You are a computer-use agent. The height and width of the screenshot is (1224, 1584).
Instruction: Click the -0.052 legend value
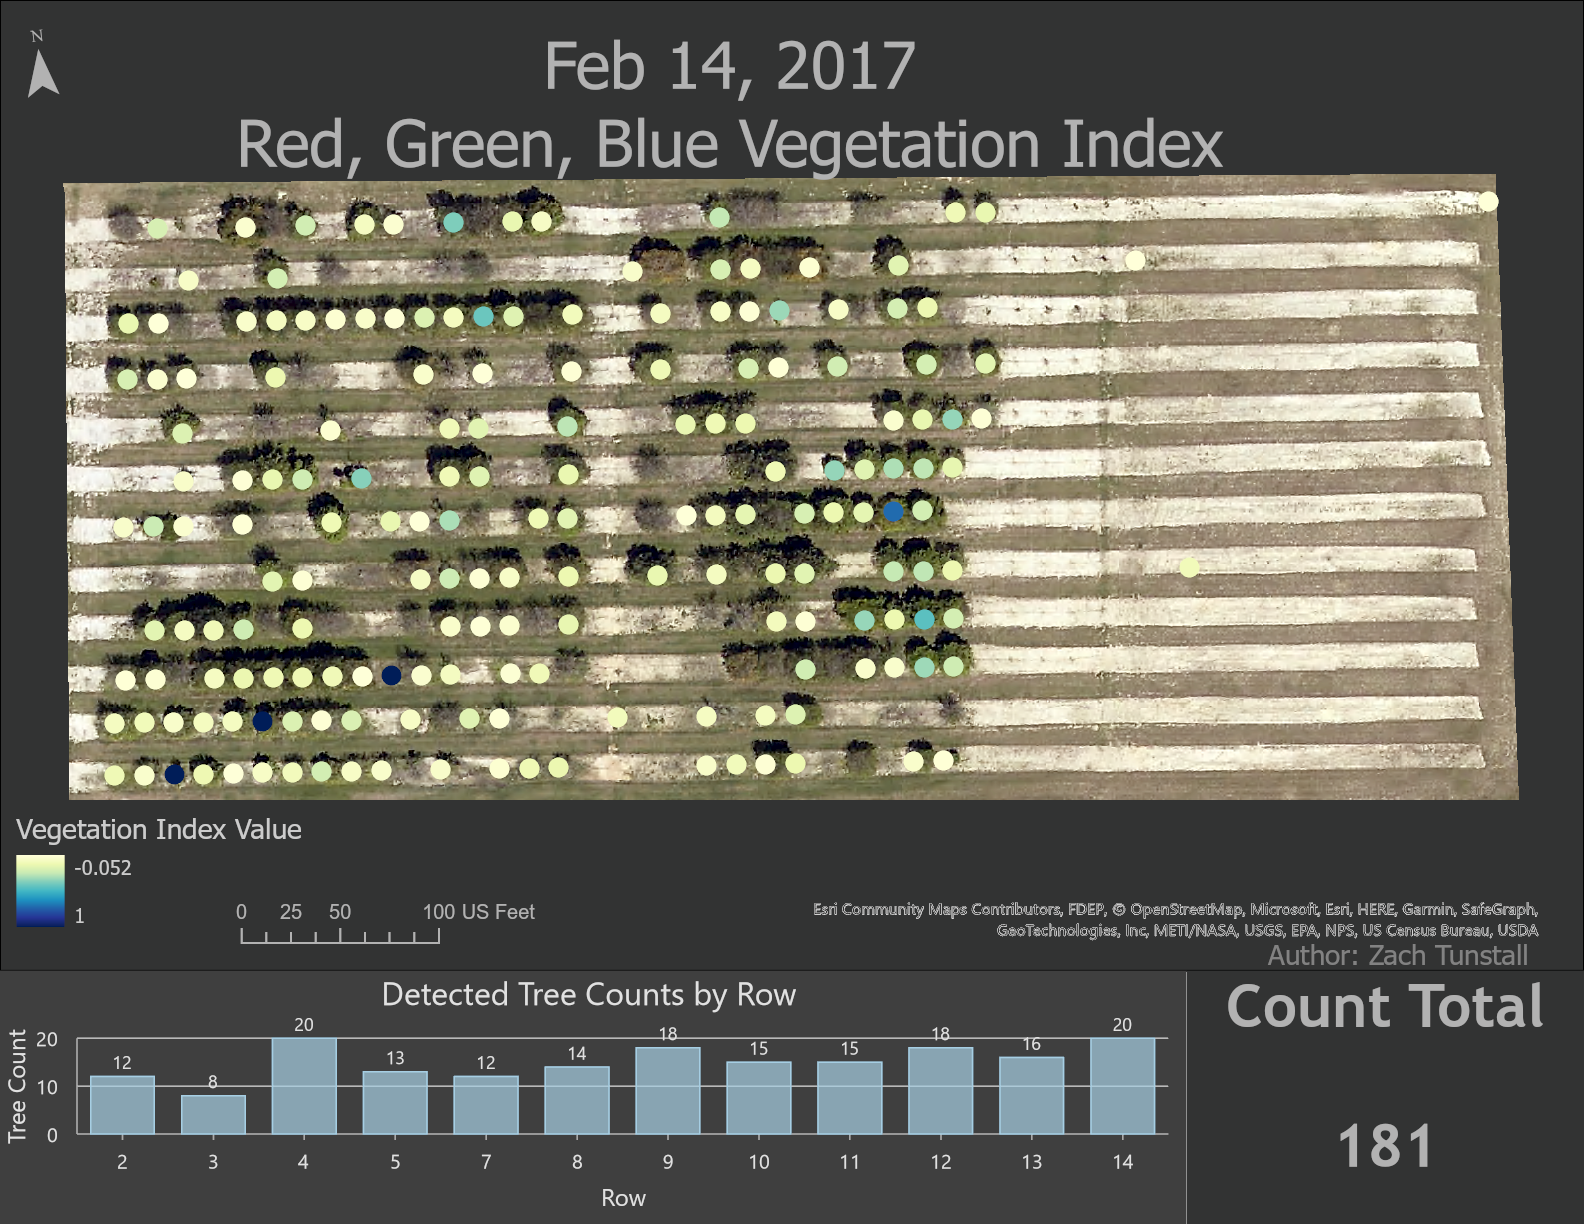click(x=102, y=868)
